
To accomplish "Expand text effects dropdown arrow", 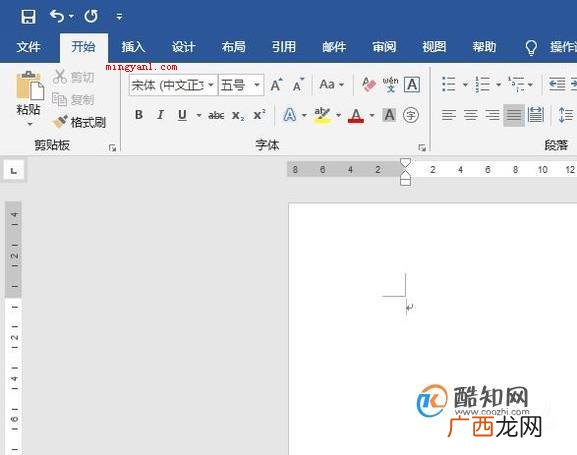I will [304, 116].
